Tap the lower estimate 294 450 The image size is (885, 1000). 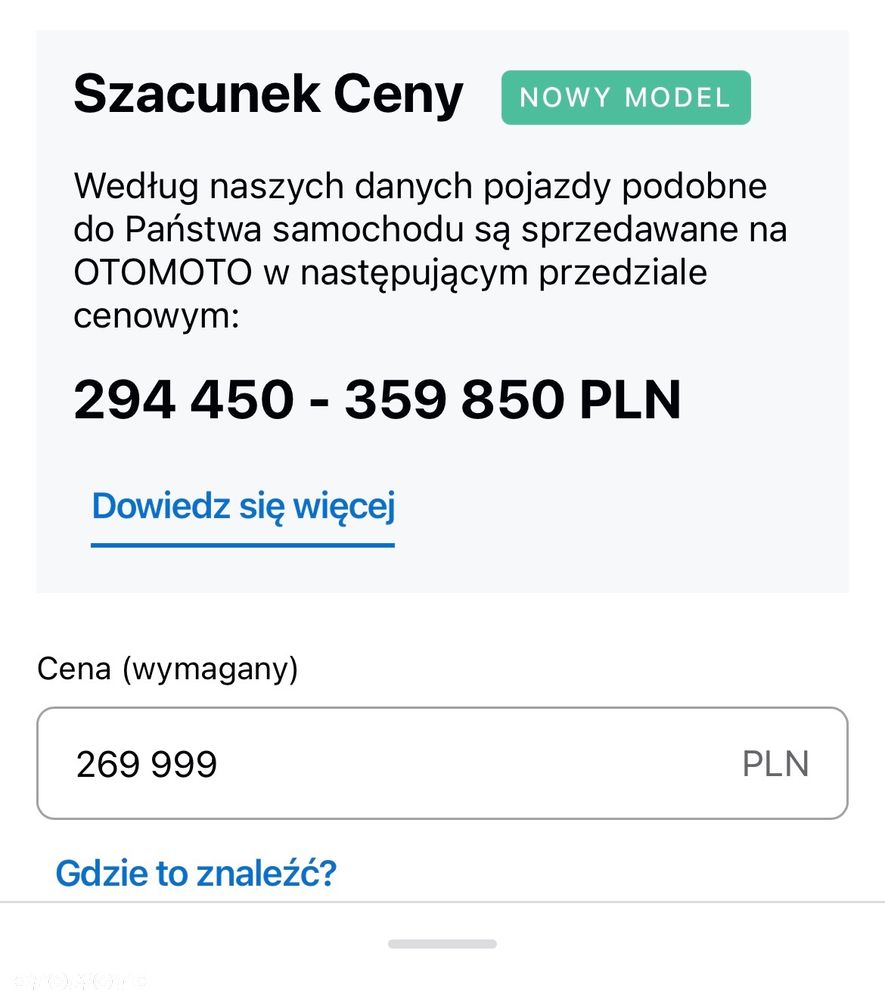click(183, 400)
